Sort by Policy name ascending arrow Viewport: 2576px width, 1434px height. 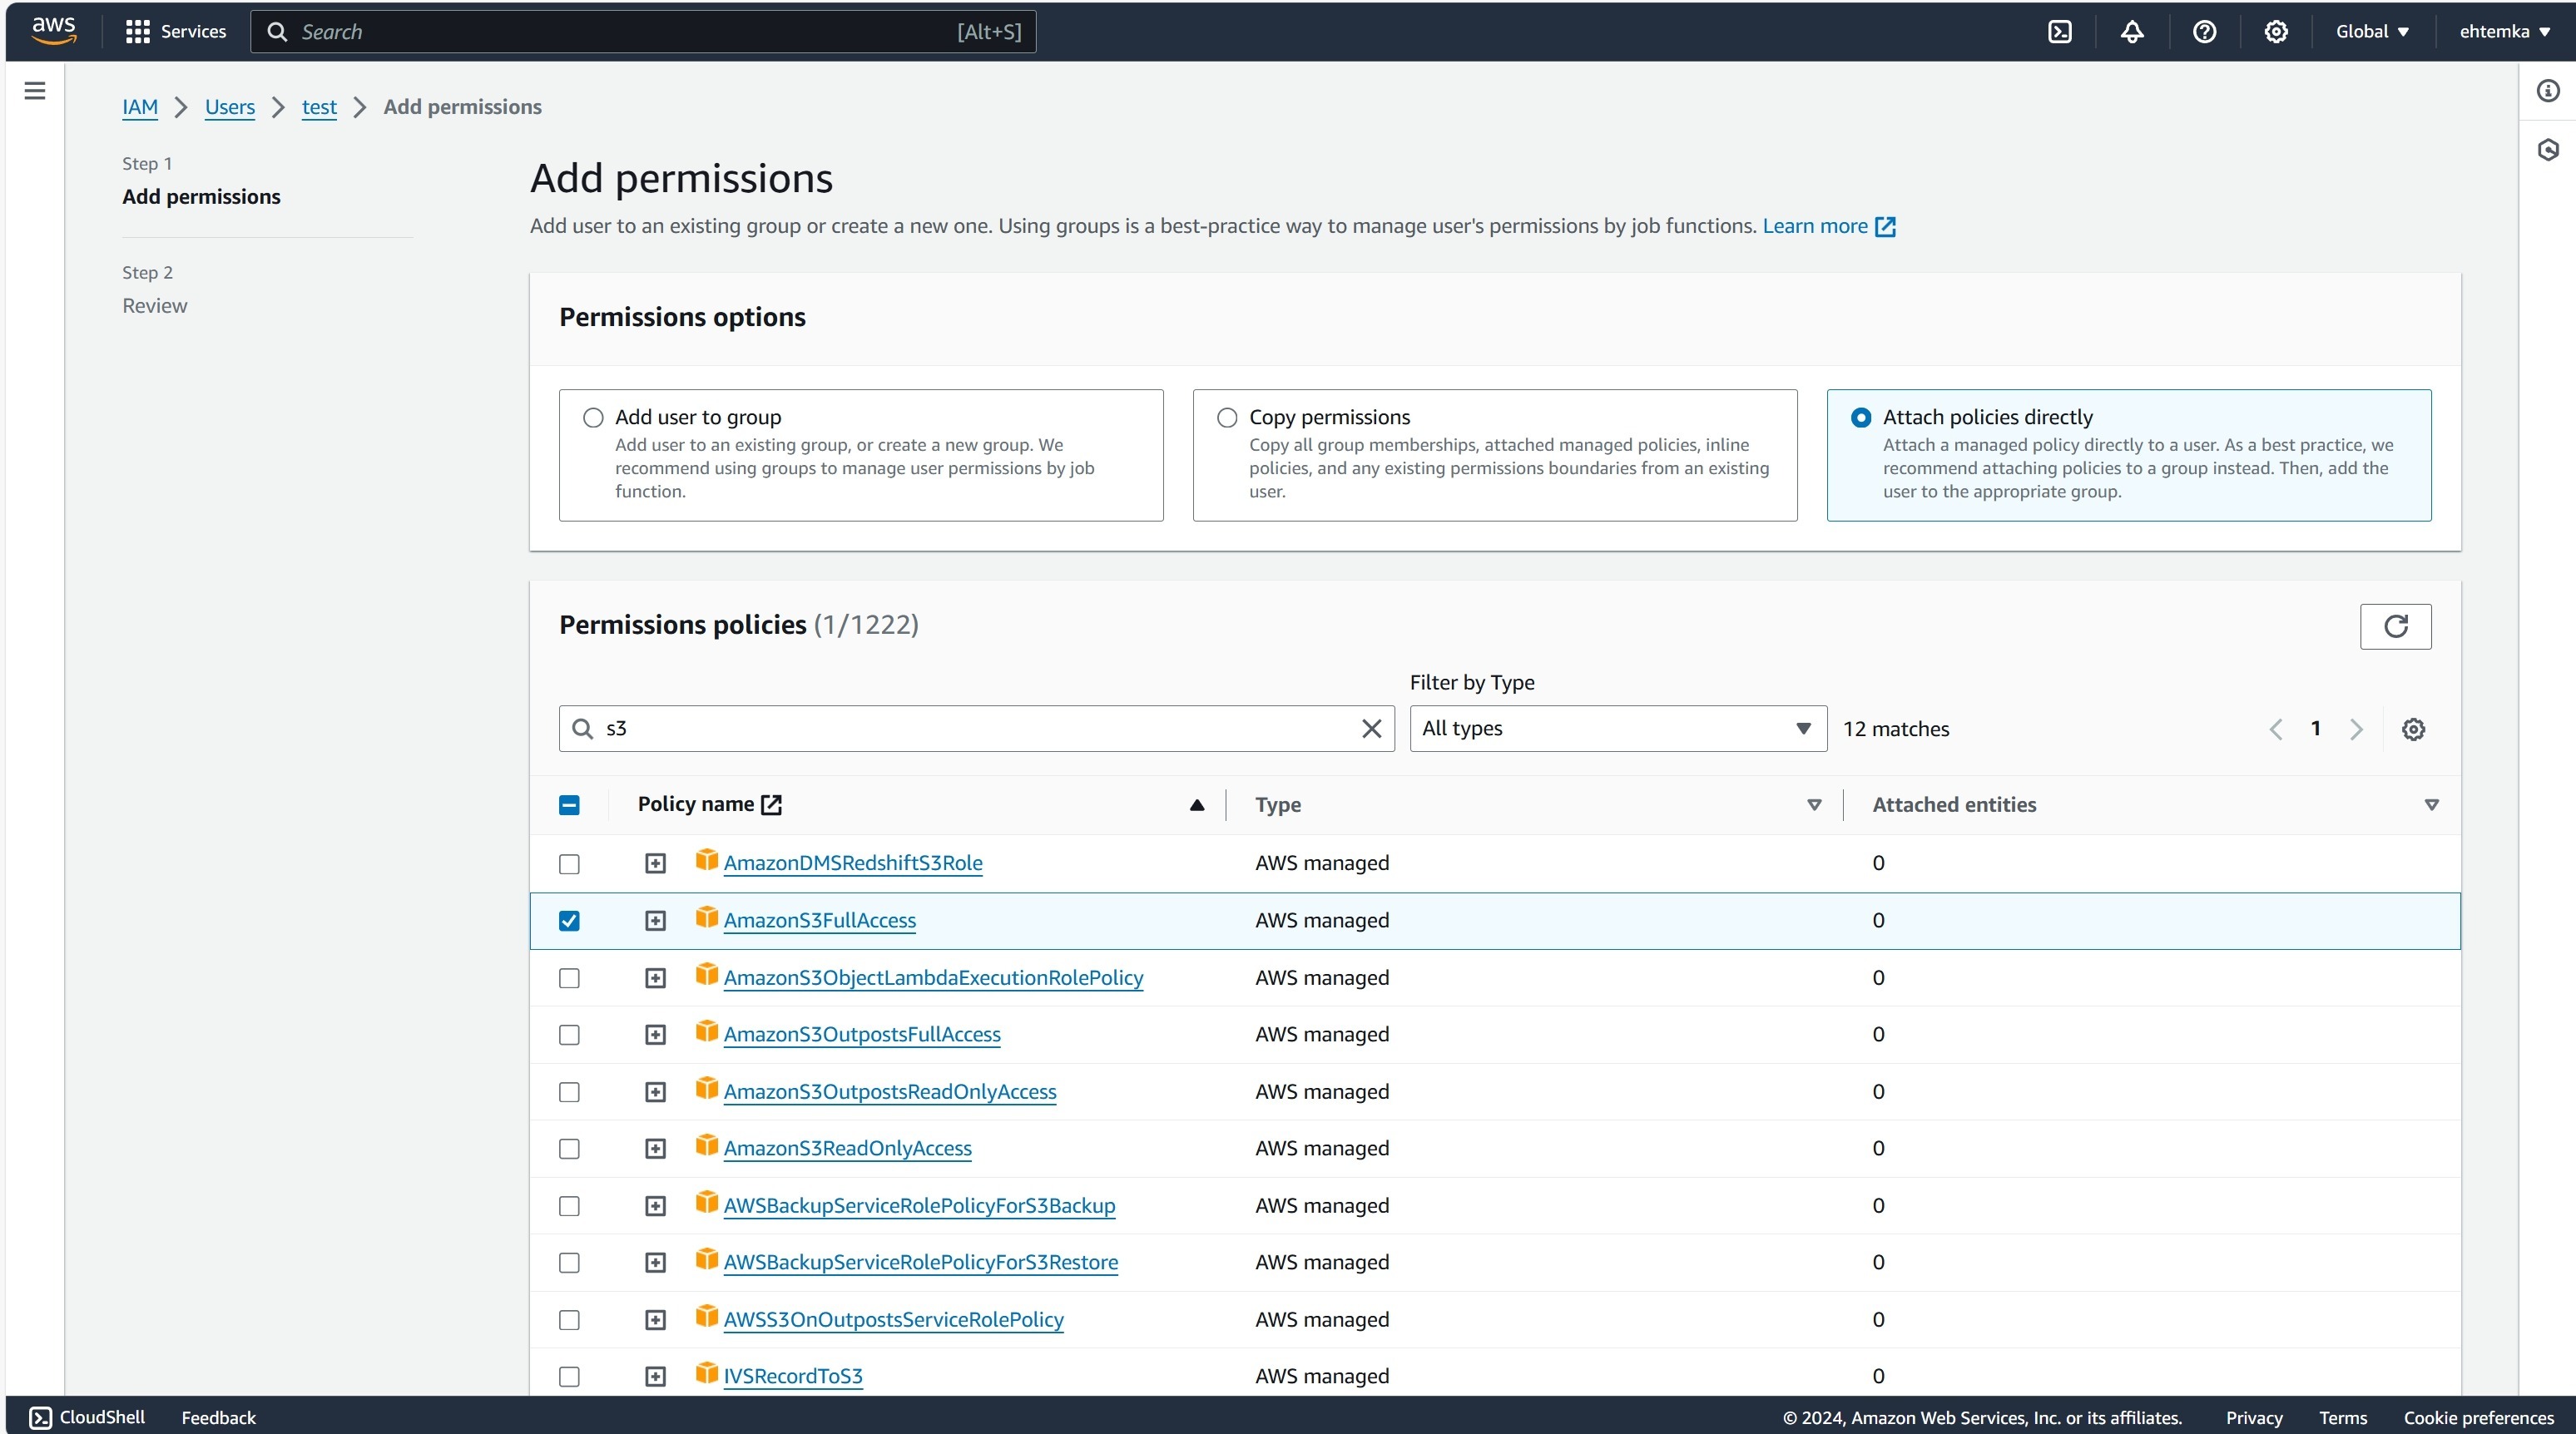[1196, 805]
